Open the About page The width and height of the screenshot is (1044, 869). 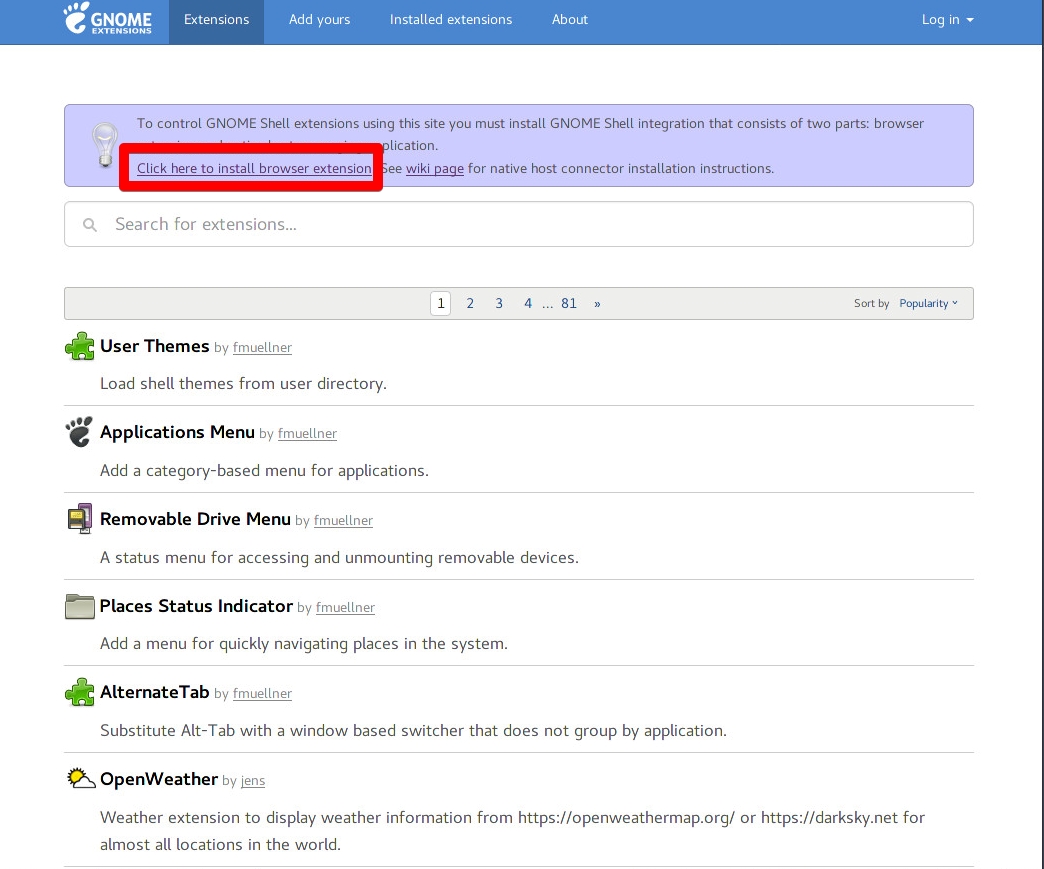click(569, 20)
